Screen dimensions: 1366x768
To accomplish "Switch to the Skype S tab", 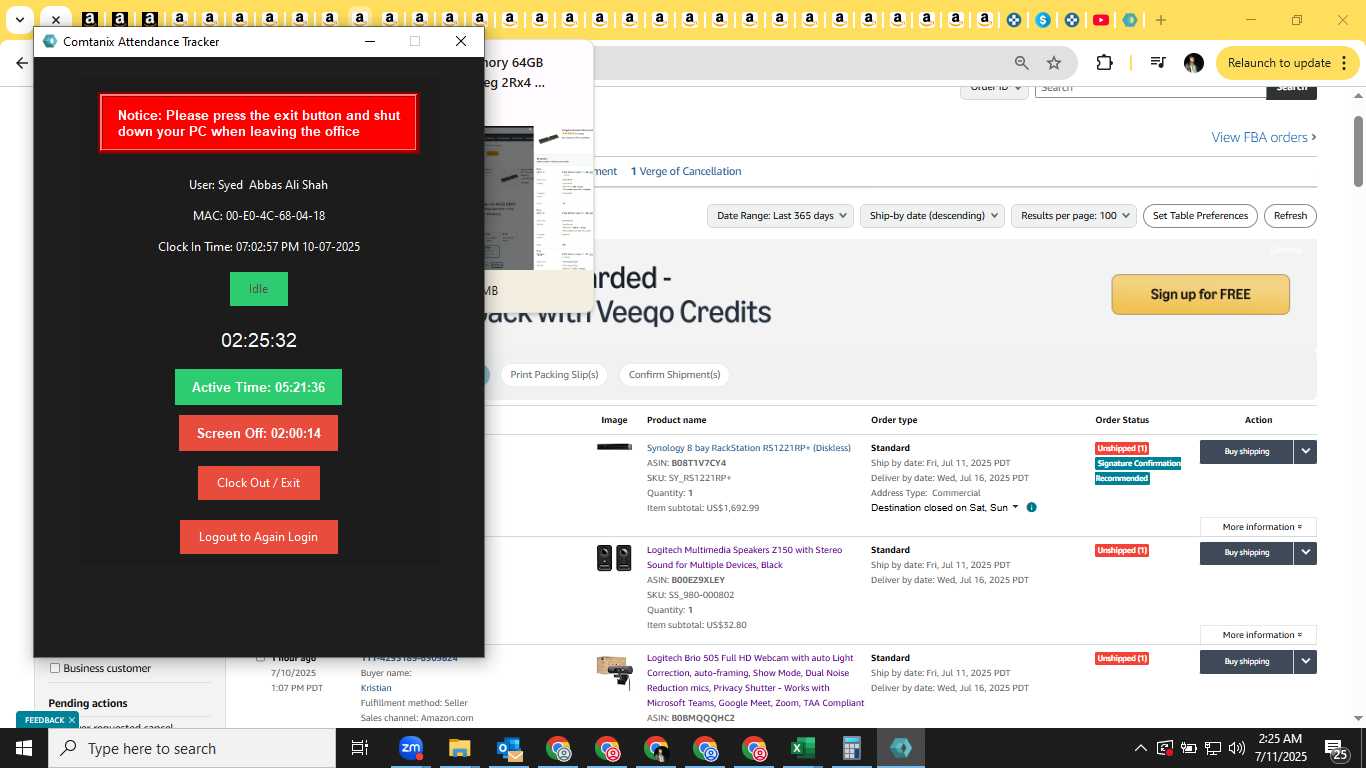I will [1043, 20].
